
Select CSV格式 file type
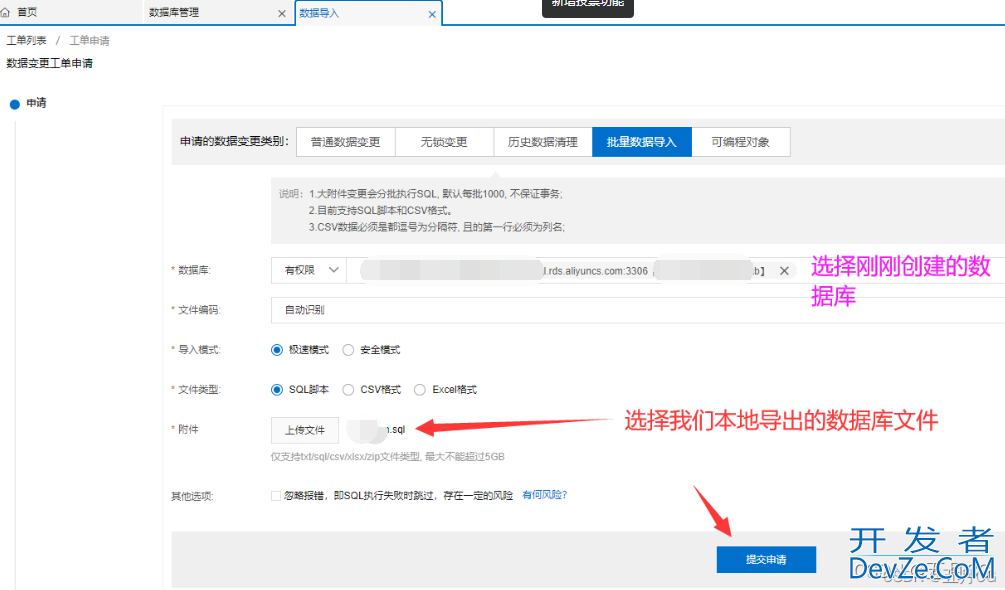point(348,389)
